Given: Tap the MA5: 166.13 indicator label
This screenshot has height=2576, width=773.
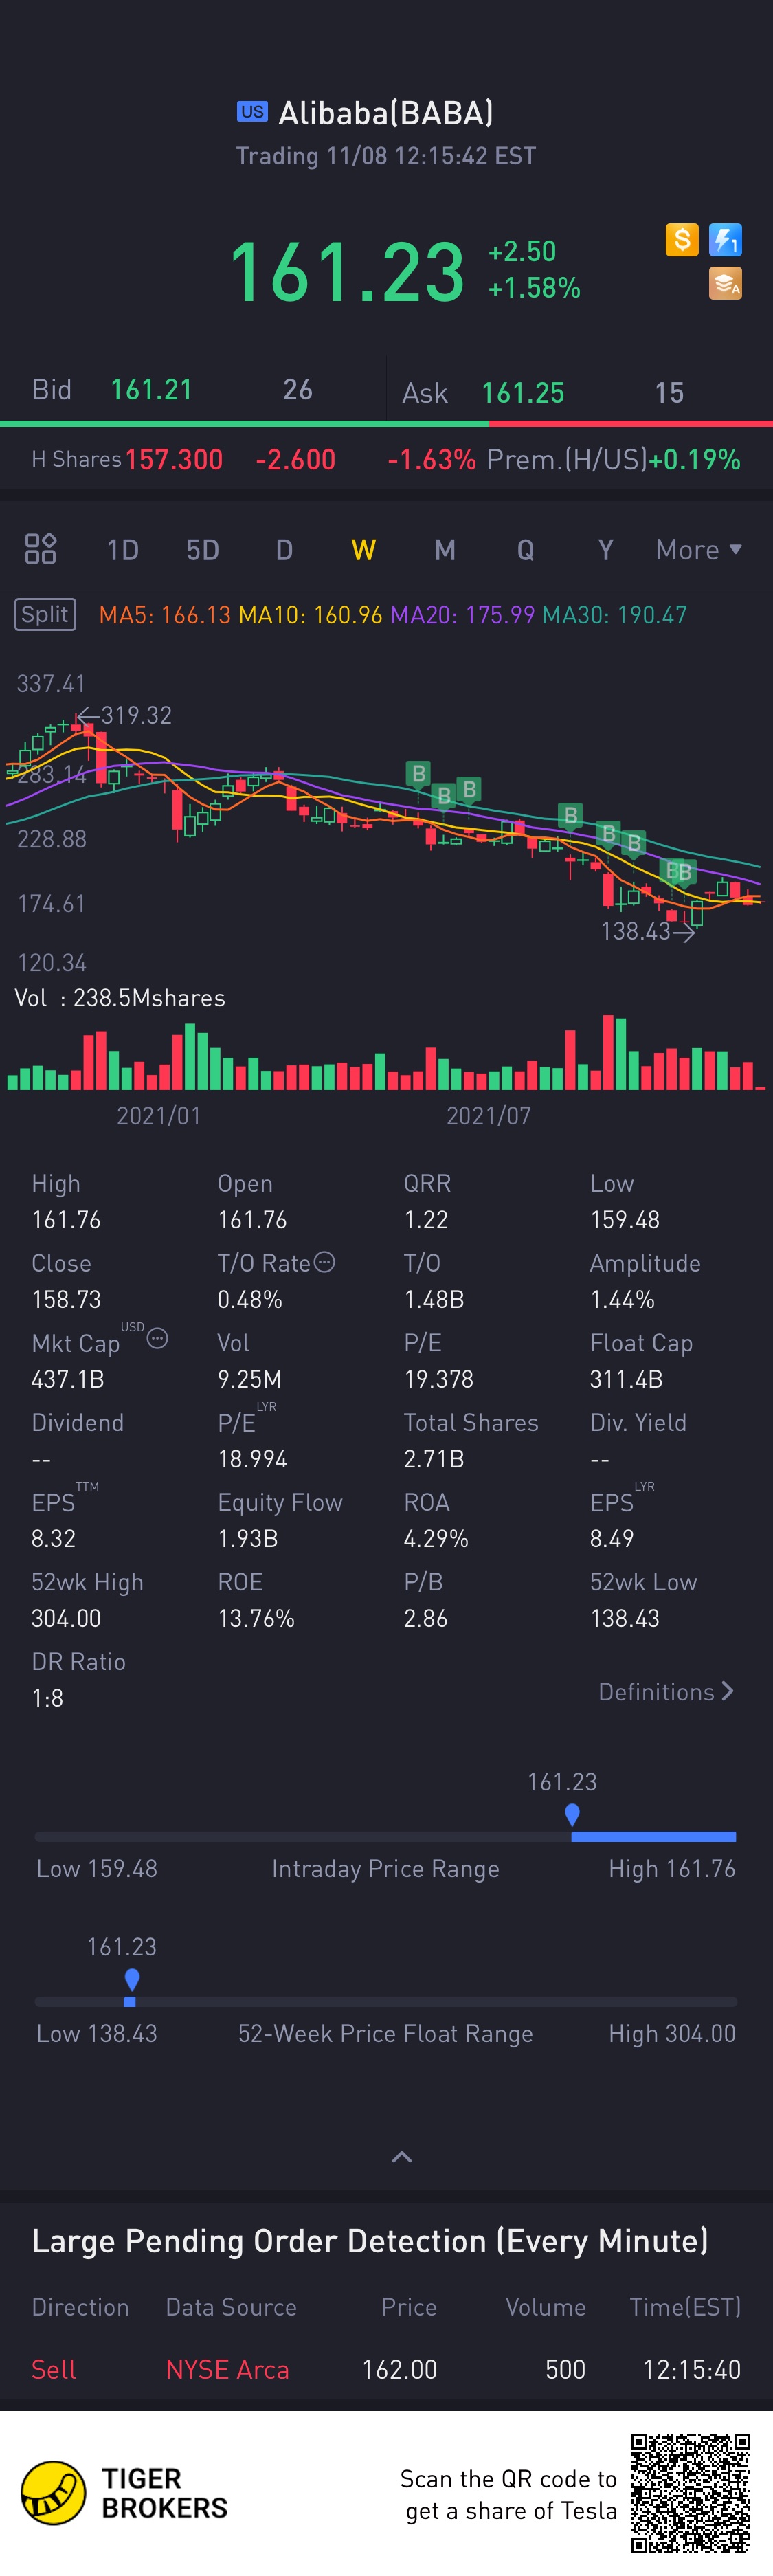Looking at the screenshot, I should [x=165, y=615].
